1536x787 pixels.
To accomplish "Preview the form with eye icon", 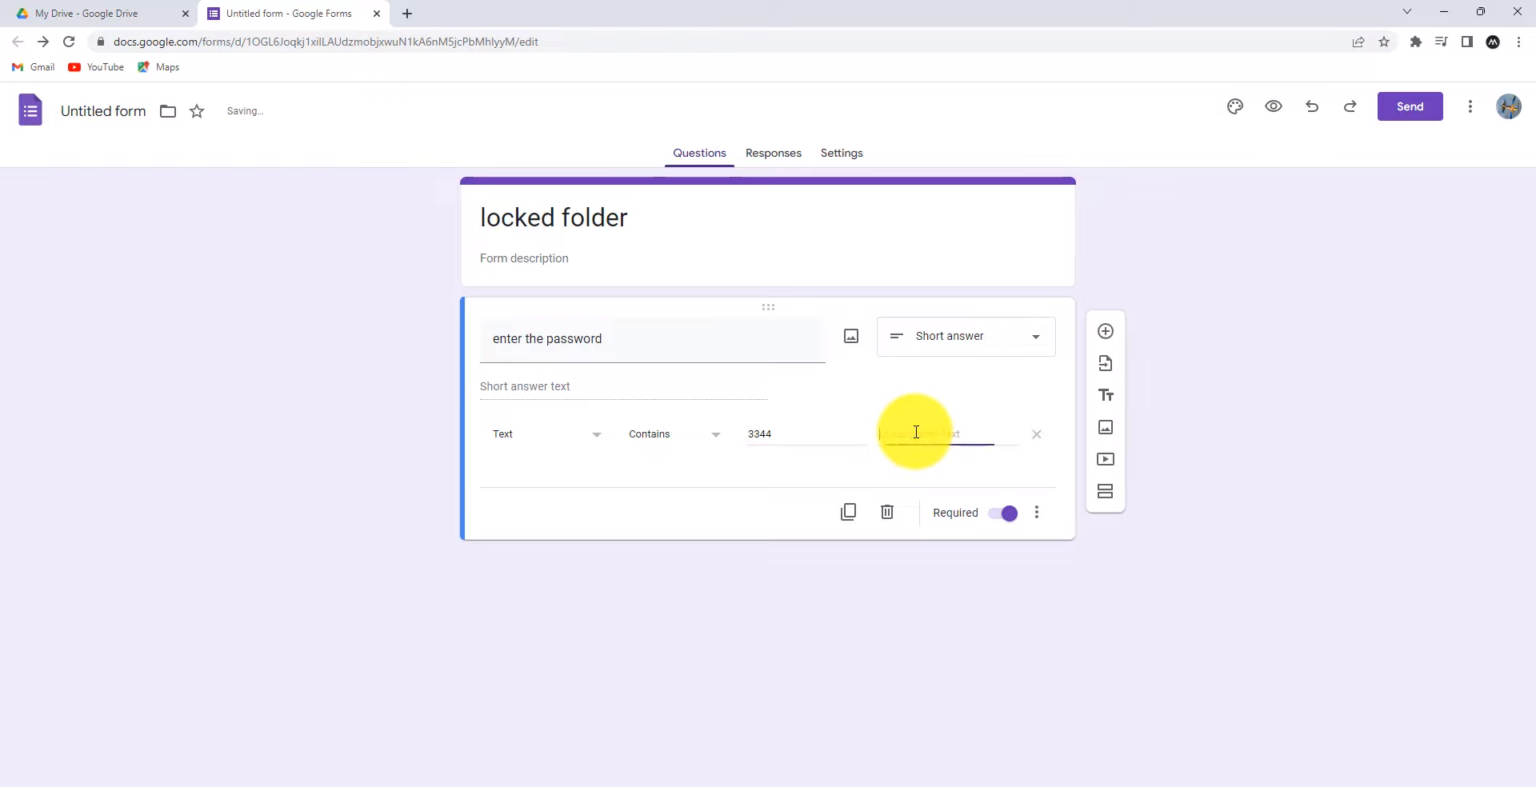I will pyautogui.click(x=1273, y=107).
